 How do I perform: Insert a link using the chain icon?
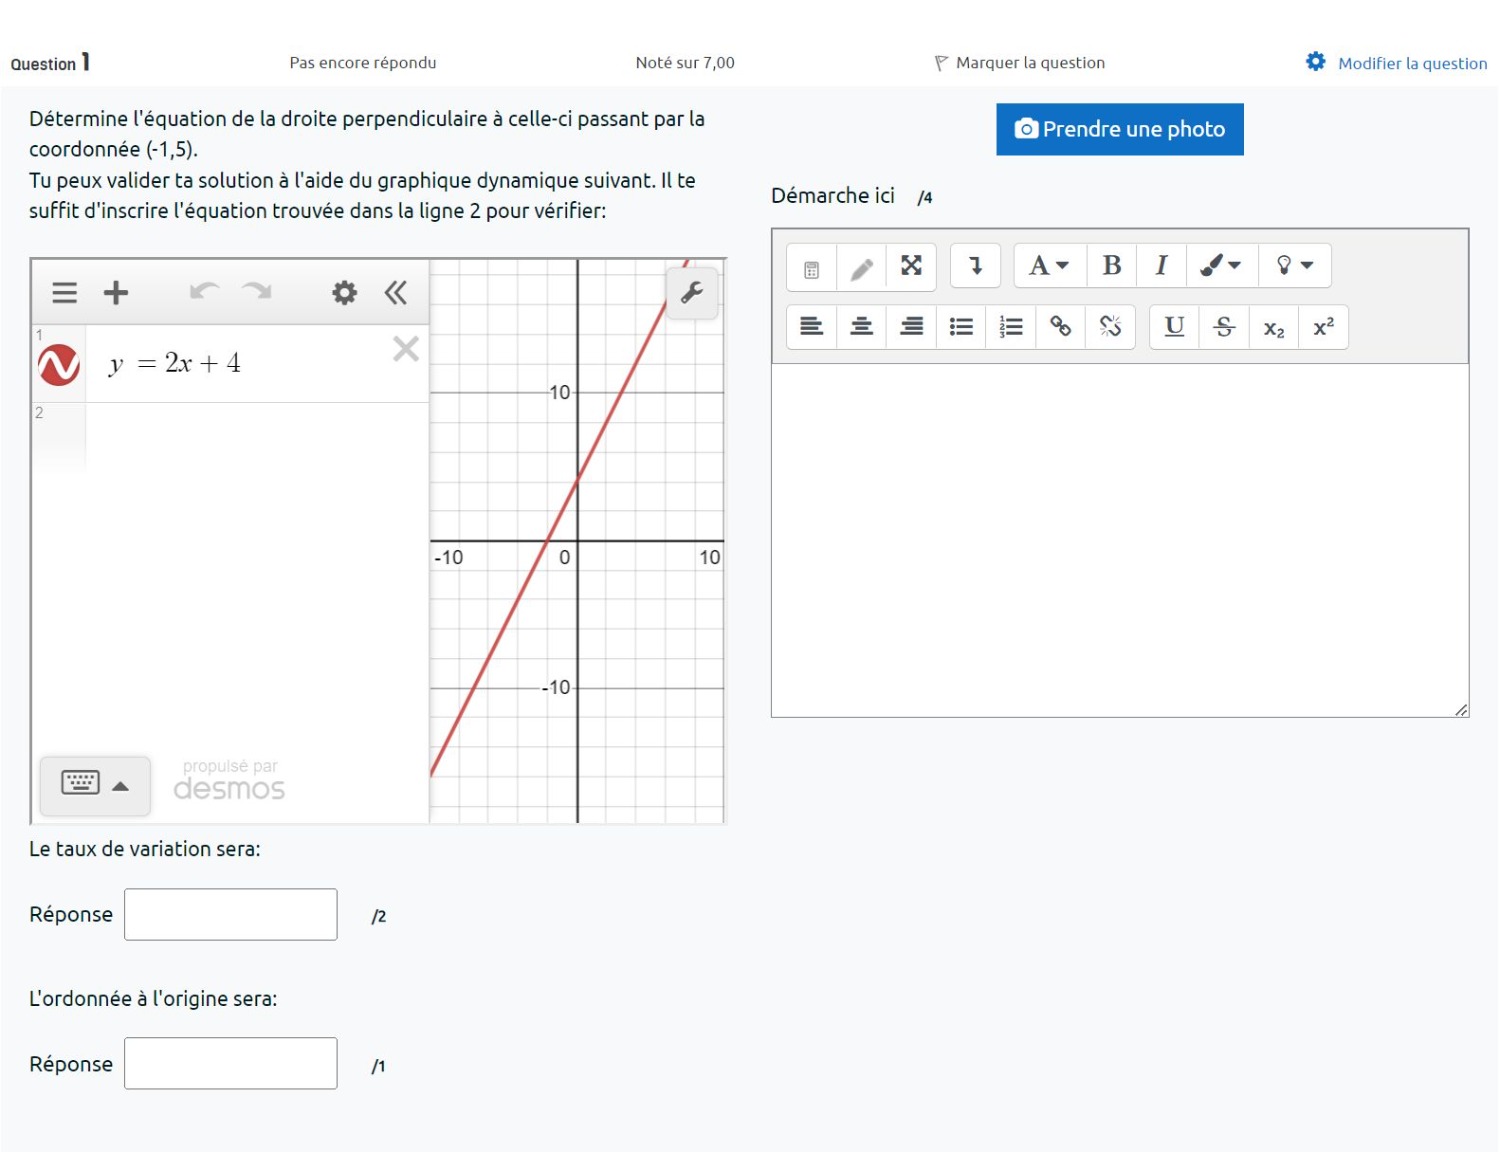[1060, 327]
